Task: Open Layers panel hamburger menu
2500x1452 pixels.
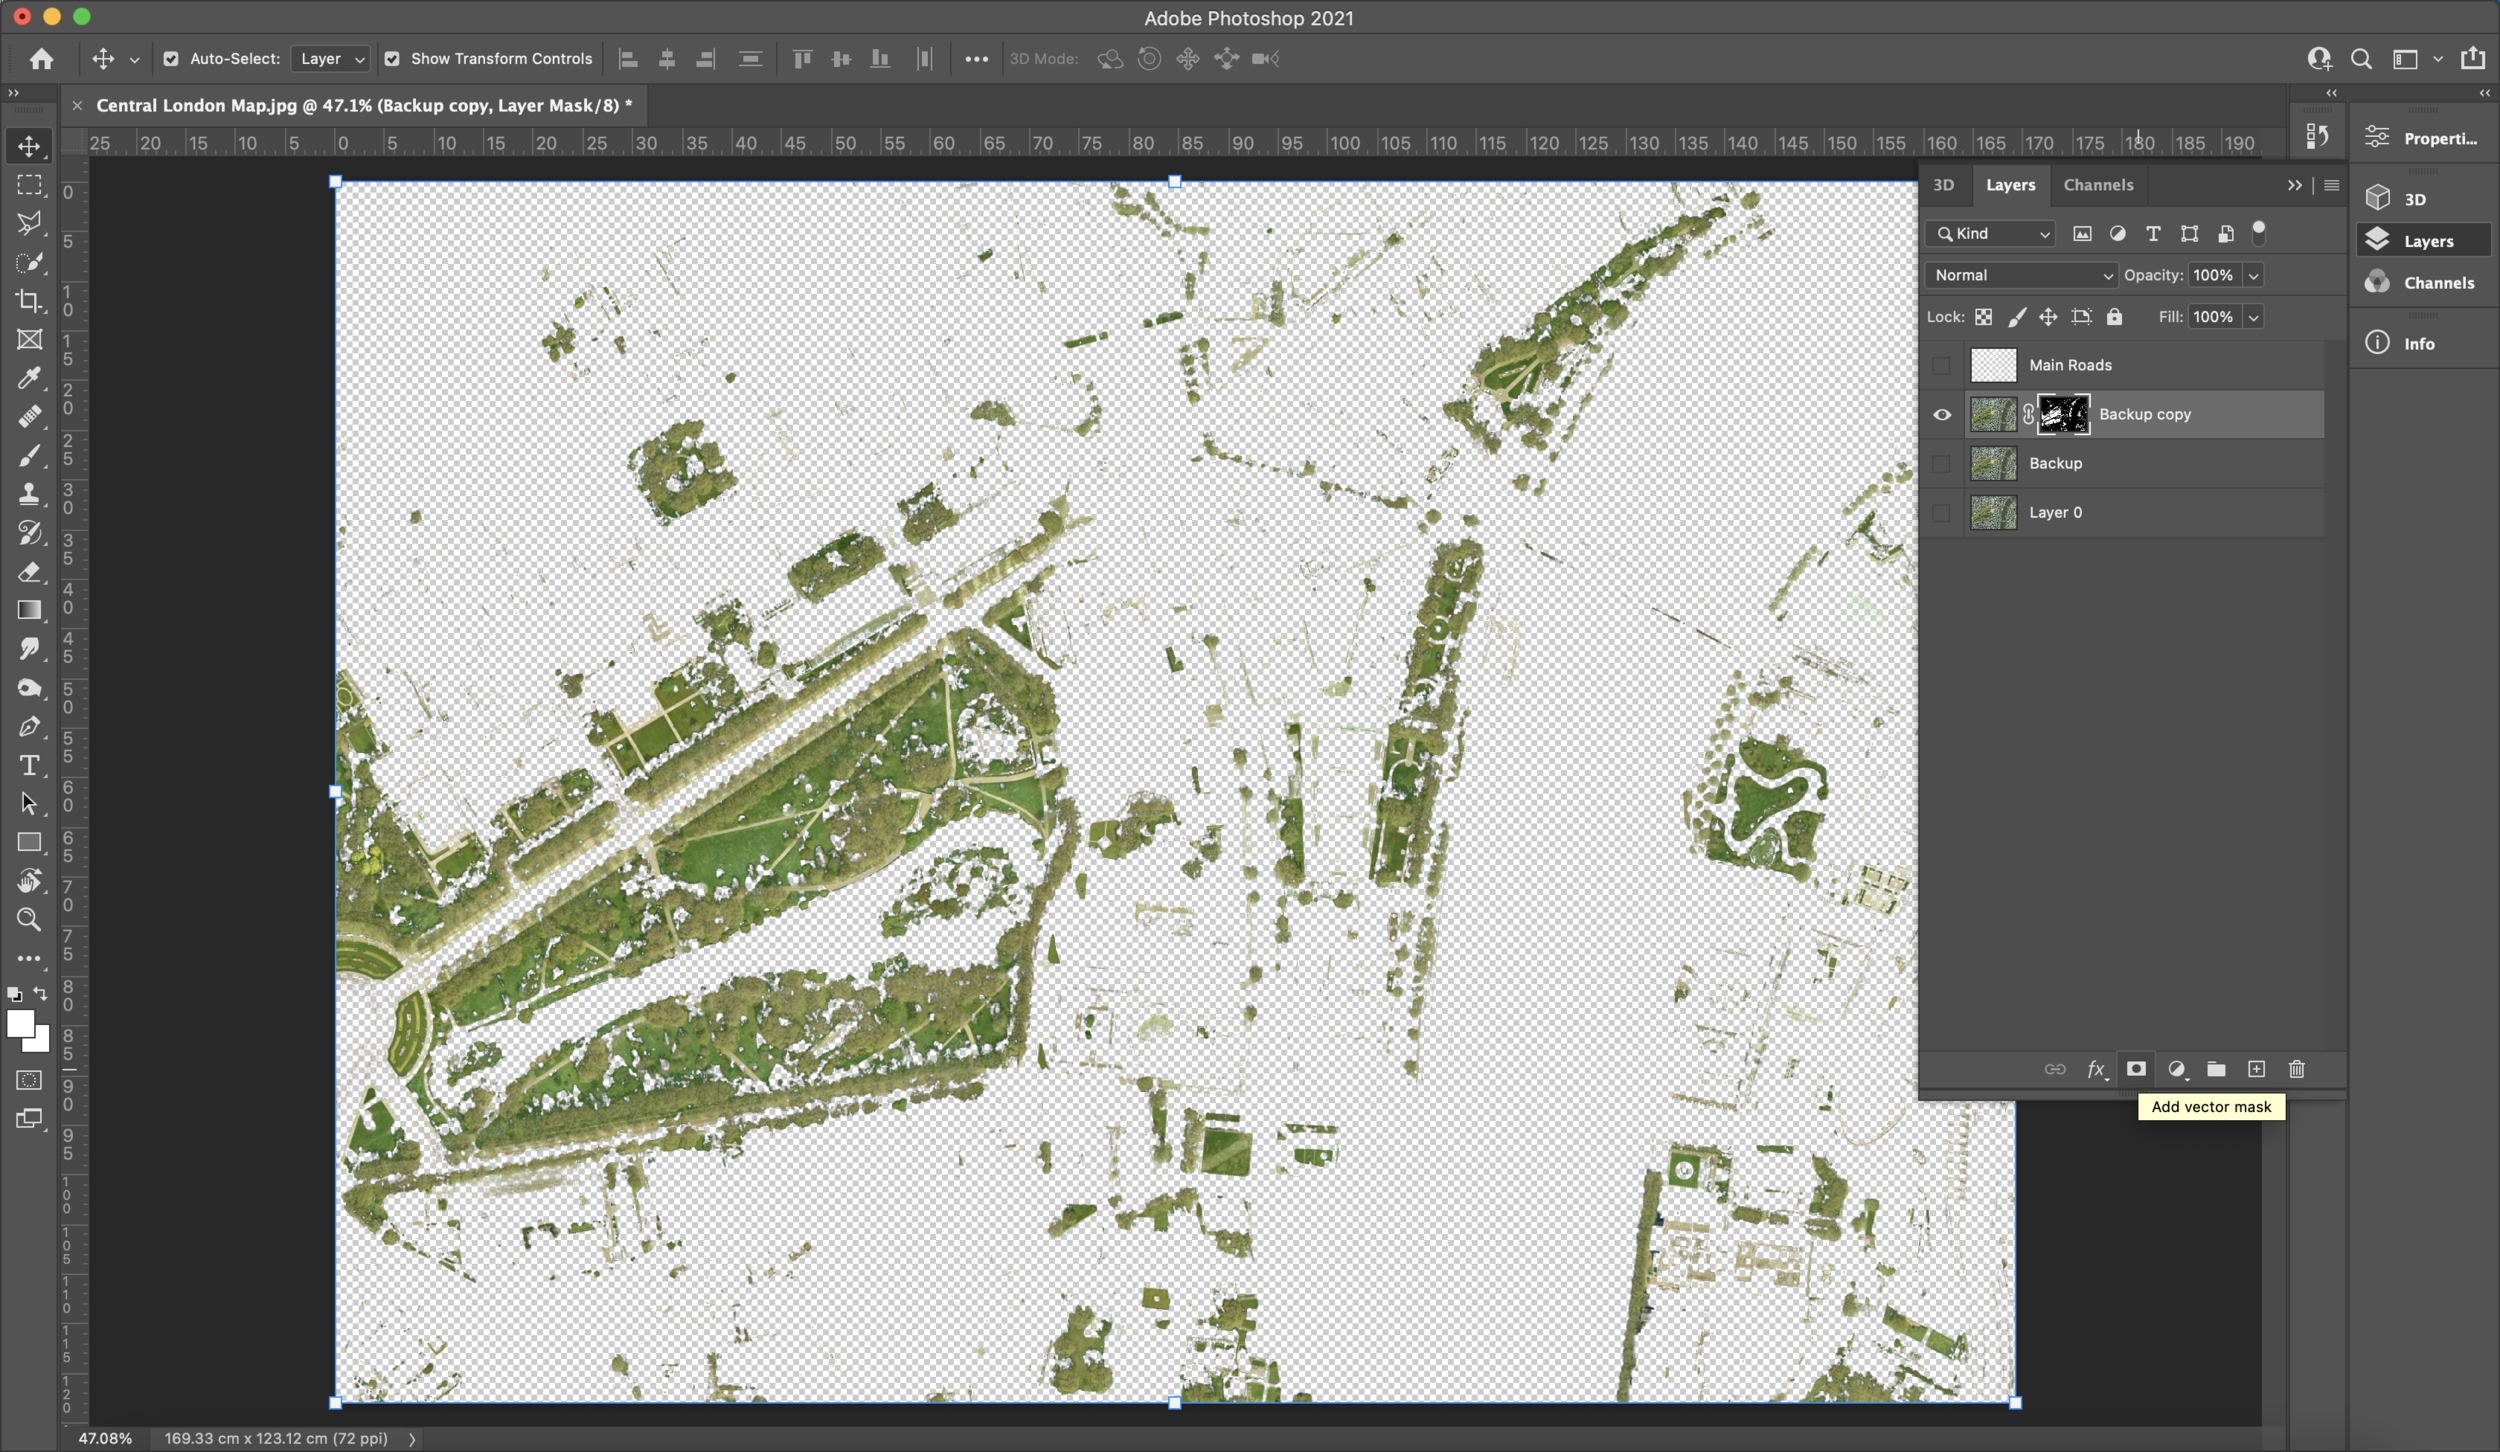Action: click(x=2331, y=185)
